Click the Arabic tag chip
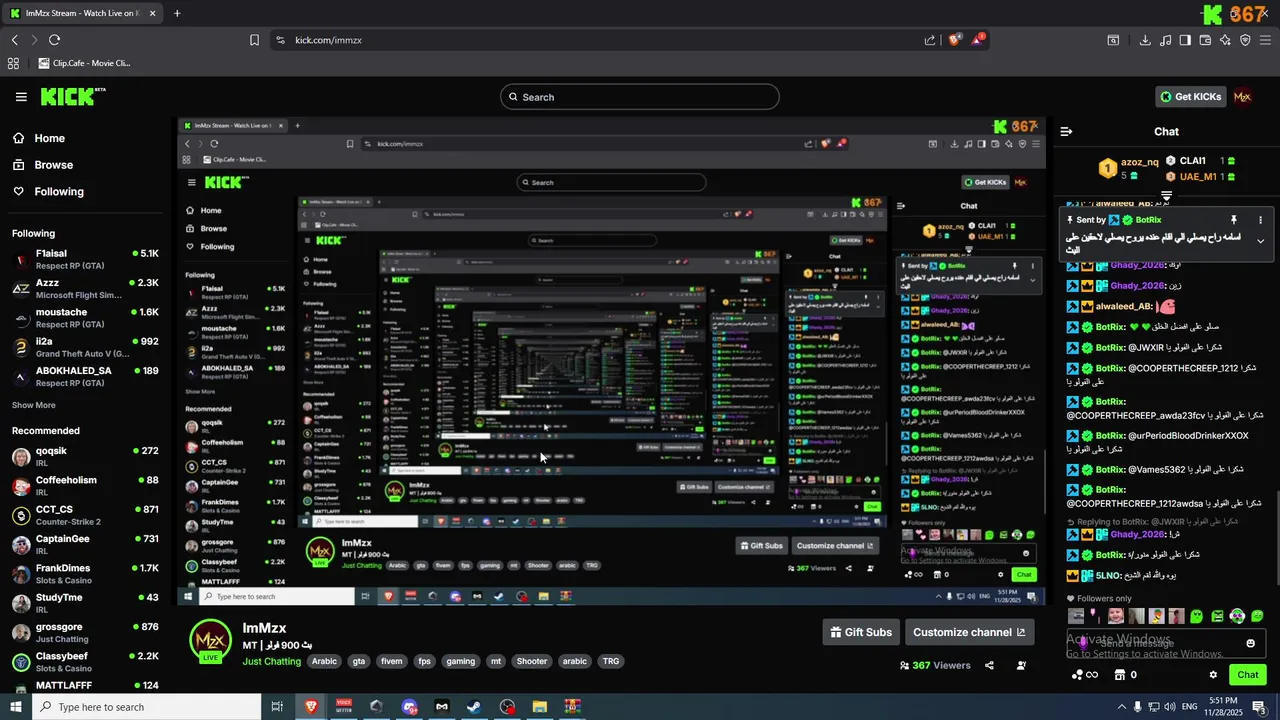Viewport: 1280px width, 720px height. [x=324, y=661]
